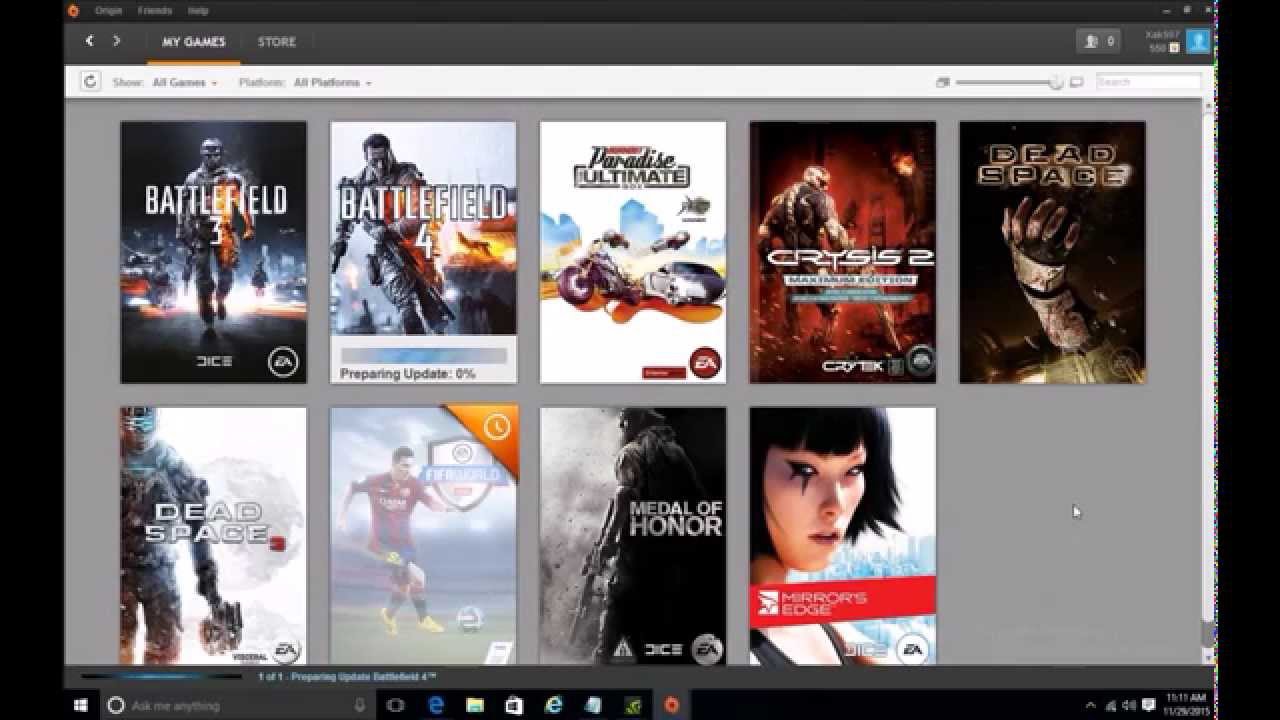
Task: Click the library Search field
Action: point(1149,82)
